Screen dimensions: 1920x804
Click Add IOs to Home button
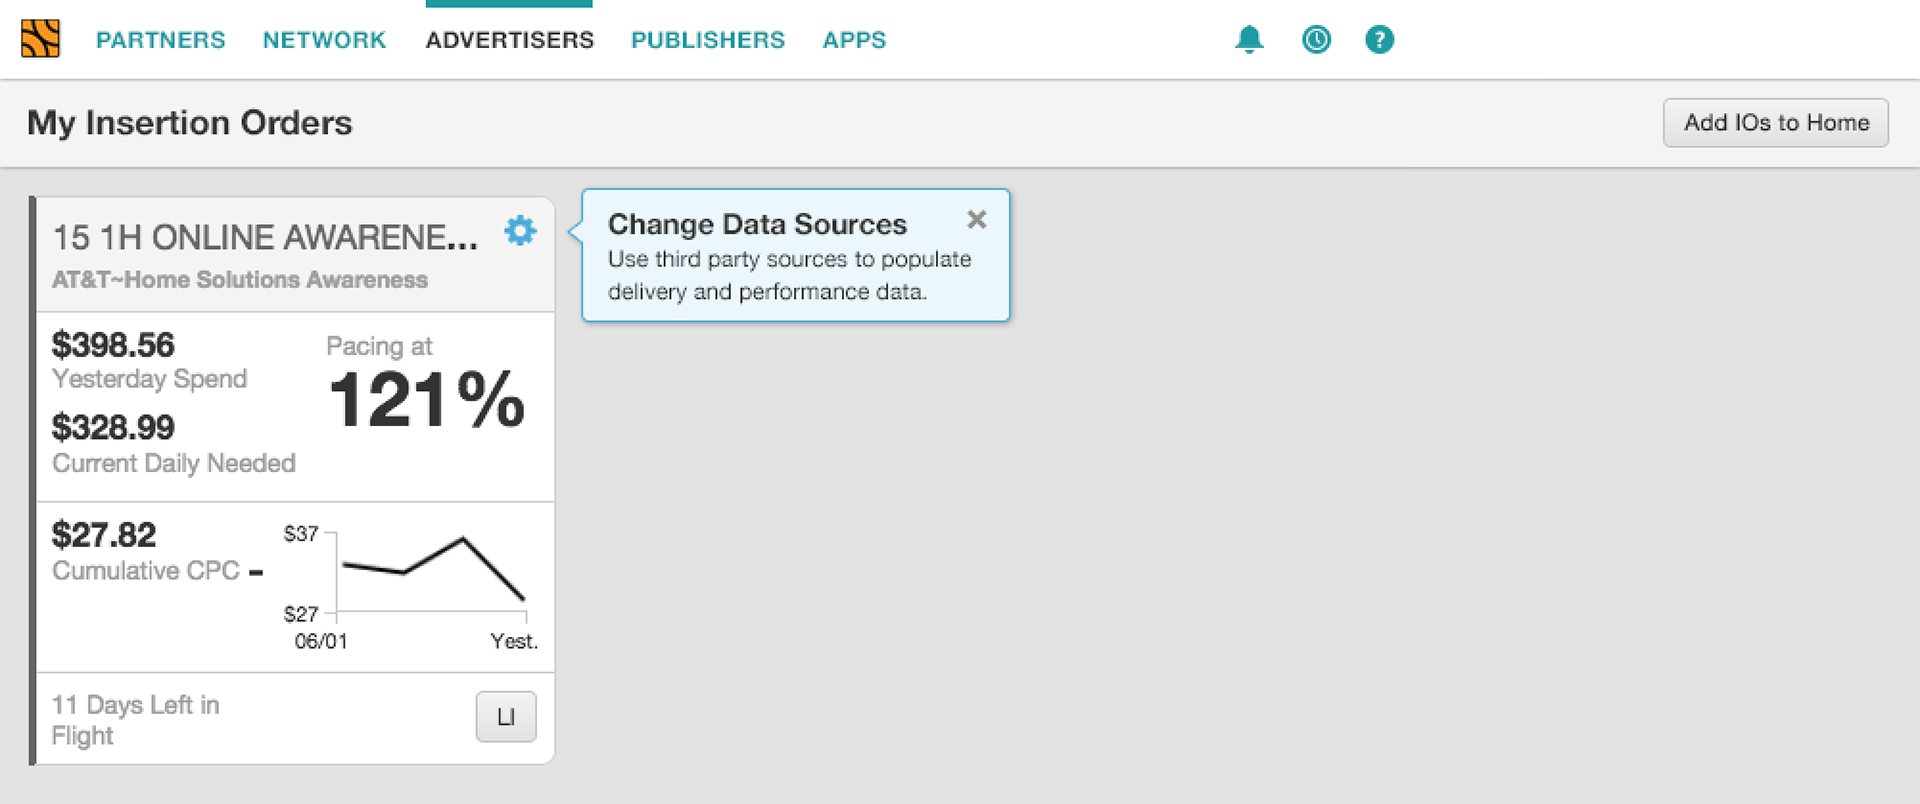click(1776, 123)
